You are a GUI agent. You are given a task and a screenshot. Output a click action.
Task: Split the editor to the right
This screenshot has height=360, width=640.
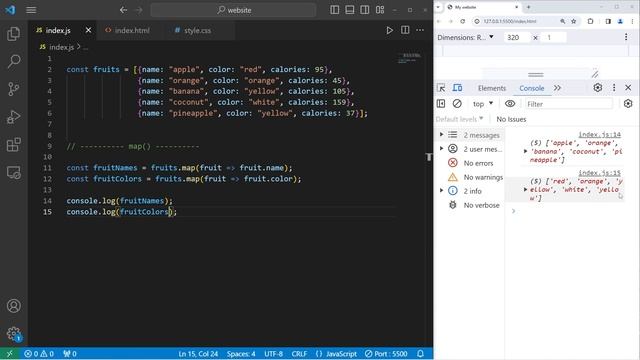click(405, 30)
